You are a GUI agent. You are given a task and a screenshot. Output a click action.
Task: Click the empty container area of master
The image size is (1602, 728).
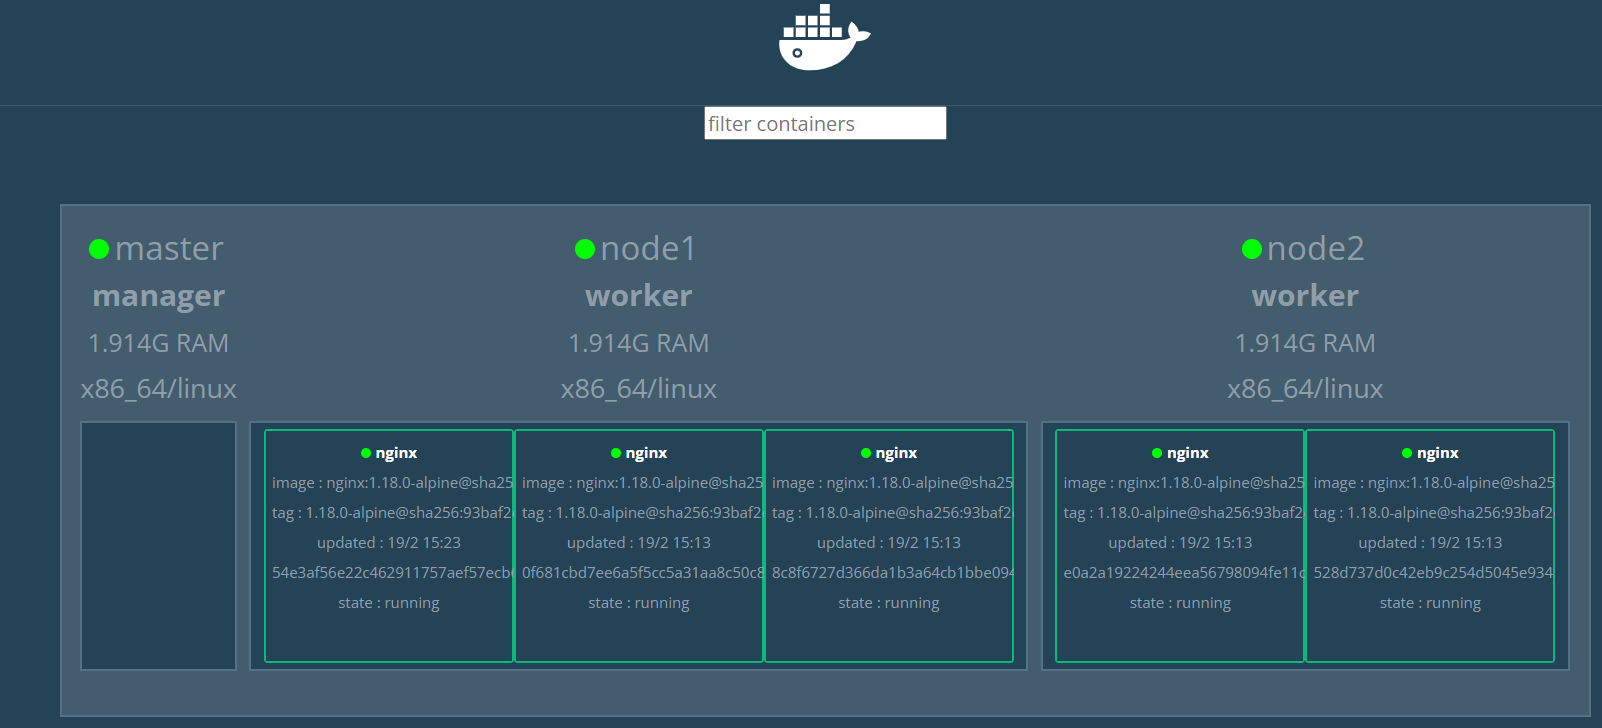[159, 546]
